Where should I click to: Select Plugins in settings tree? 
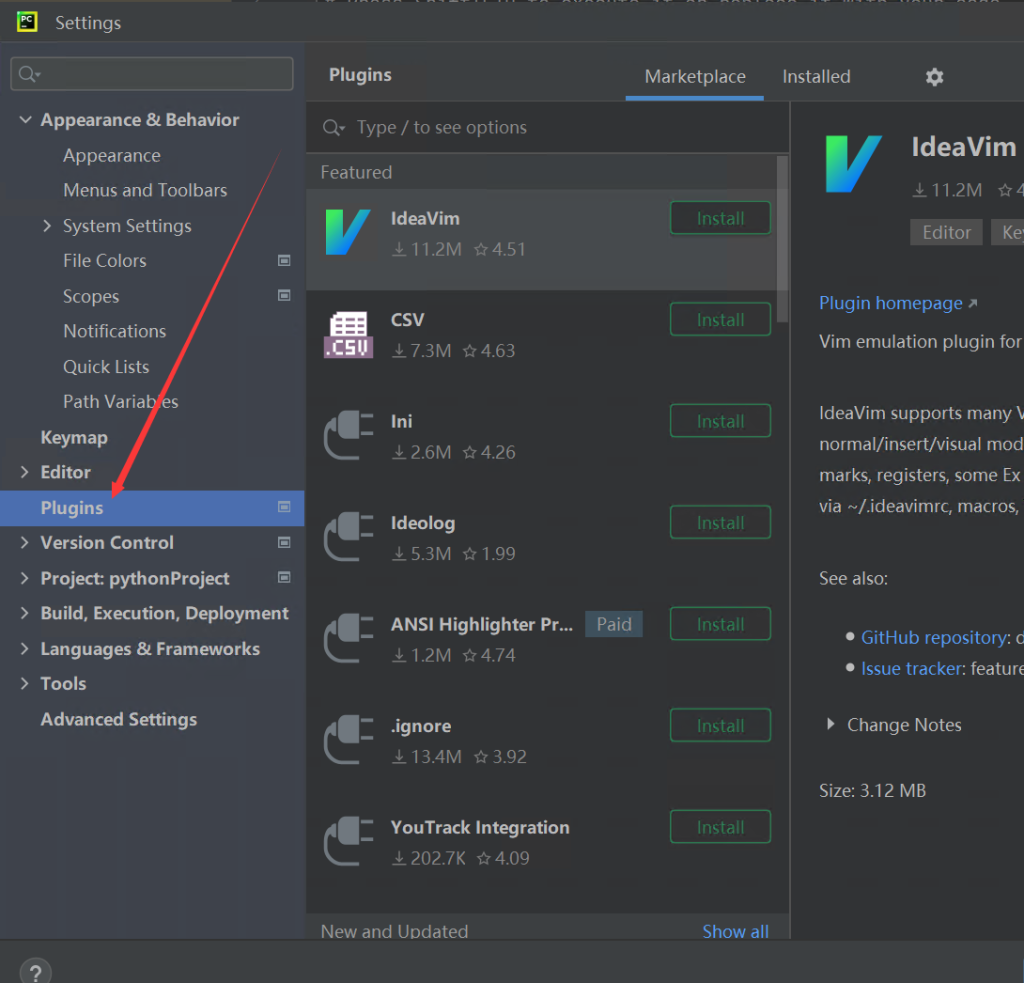152,508
